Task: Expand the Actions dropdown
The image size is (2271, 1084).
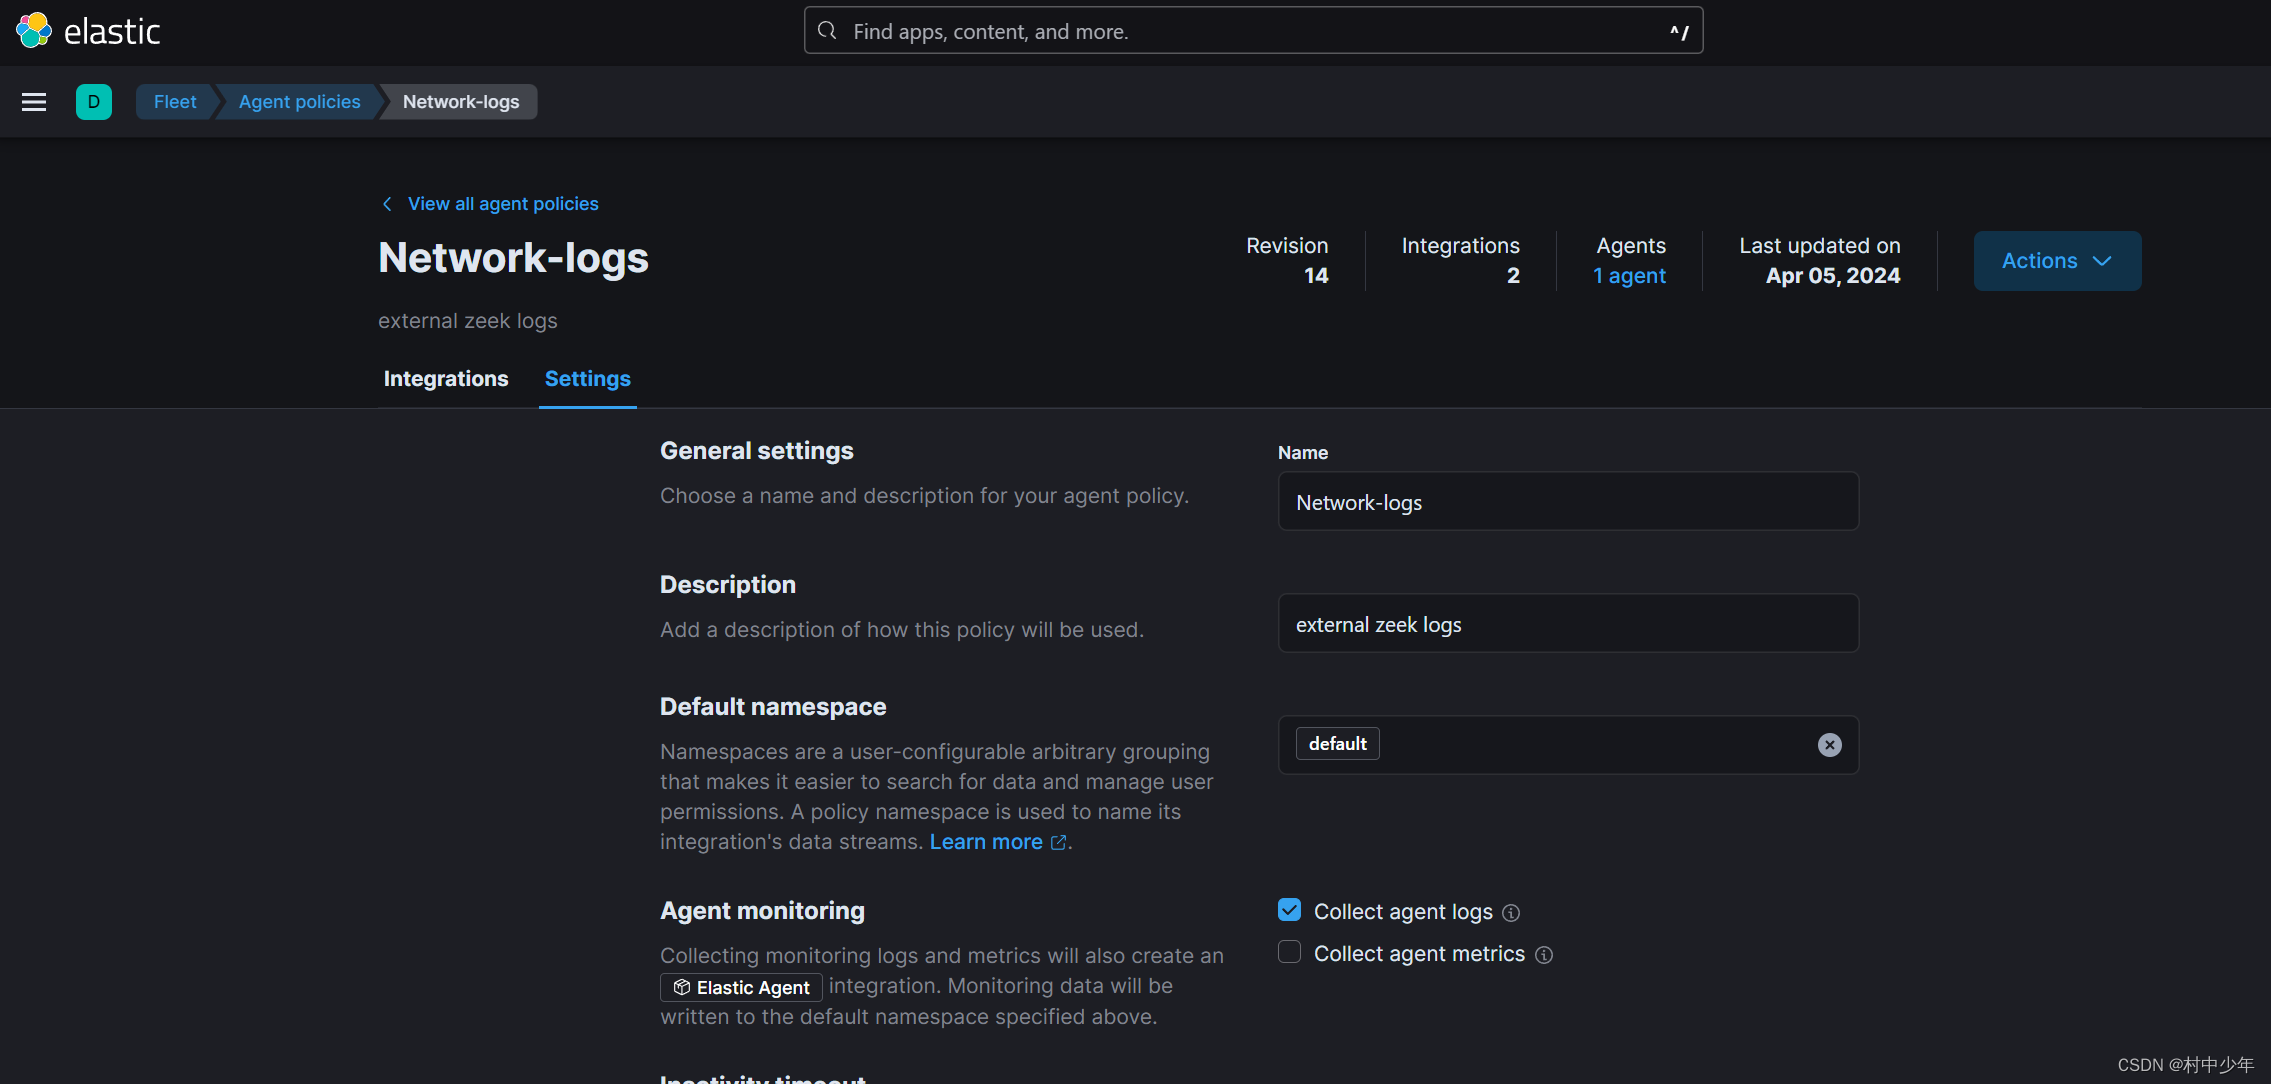Action: coord(2057,261)
